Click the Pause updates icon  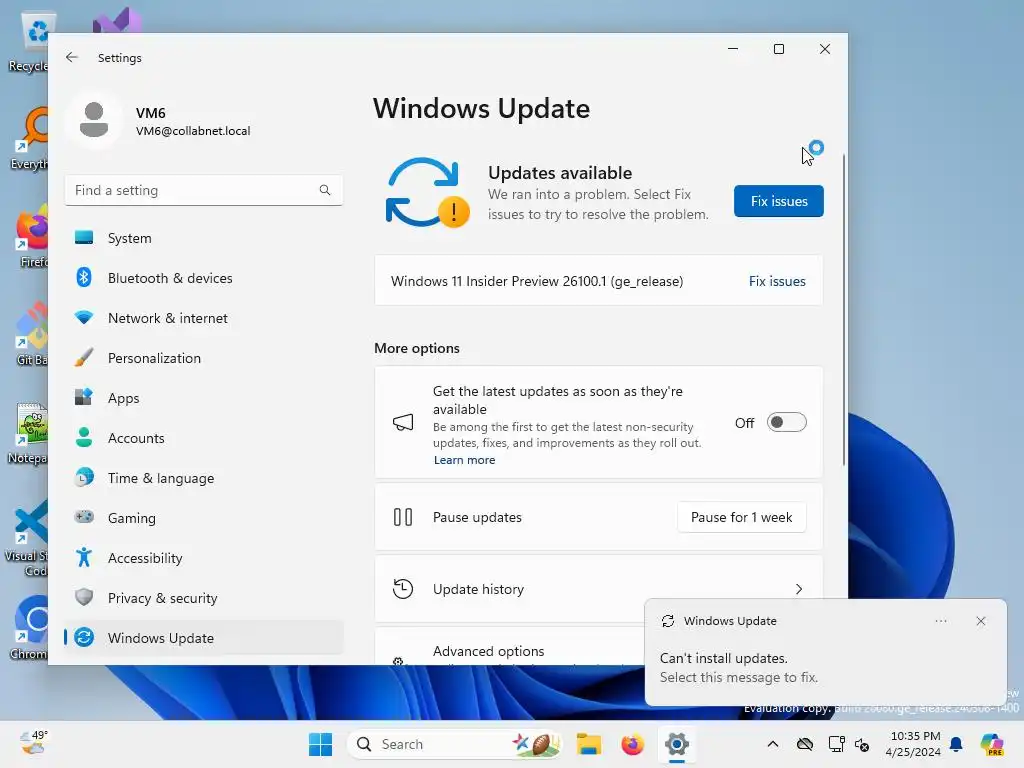pyautogui.click(x=403, y=517)
